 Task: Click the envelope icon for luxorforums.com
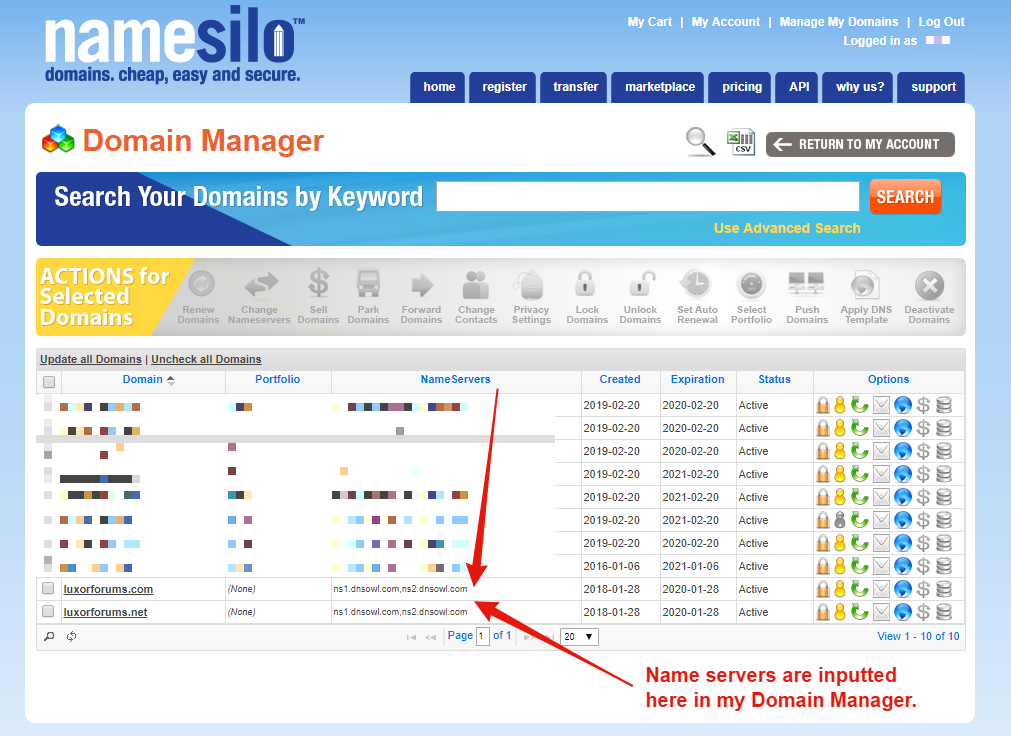[881, 589]
